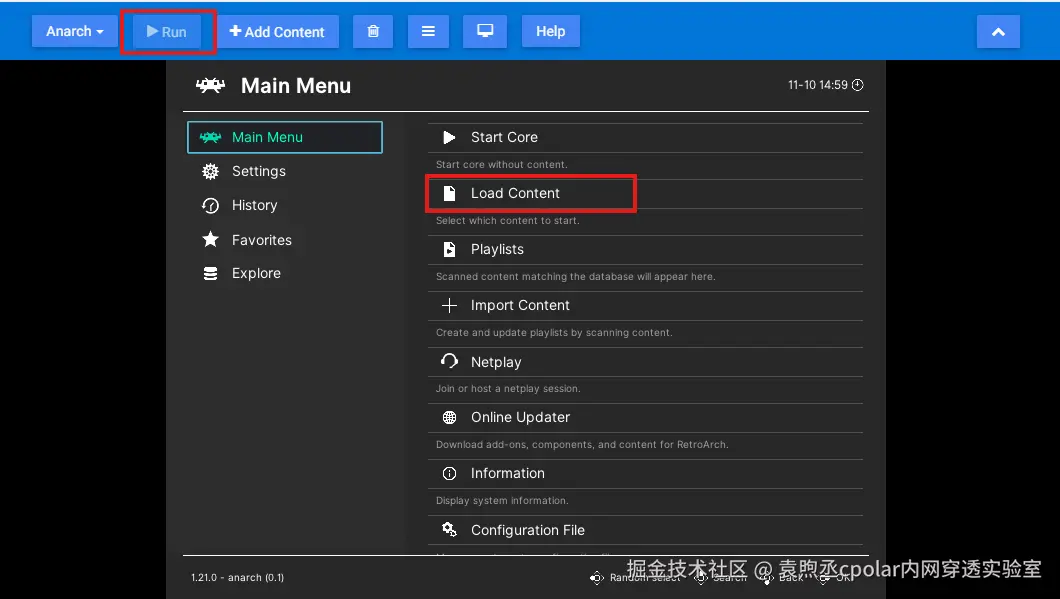Click the Online Updater globe icon

[449, 418]
